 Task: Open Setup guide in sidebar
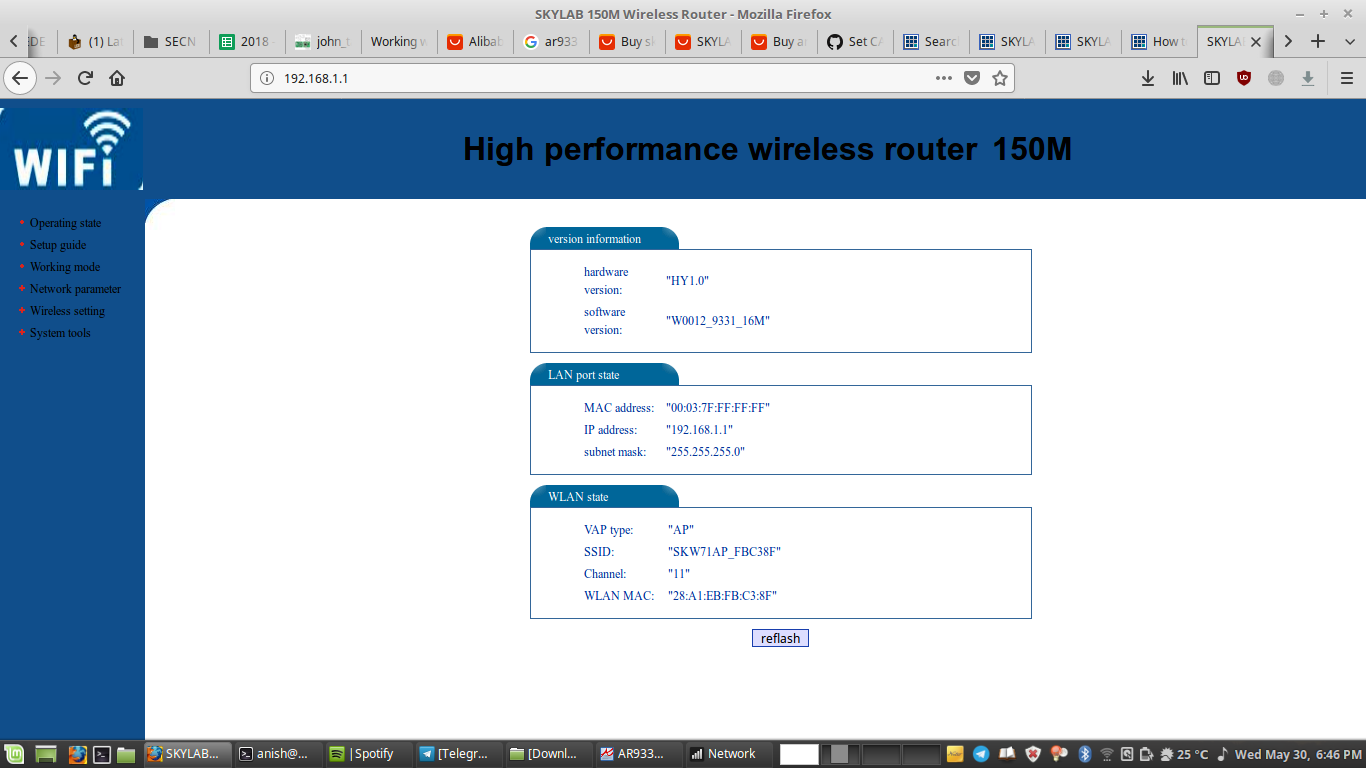point(58,245)
